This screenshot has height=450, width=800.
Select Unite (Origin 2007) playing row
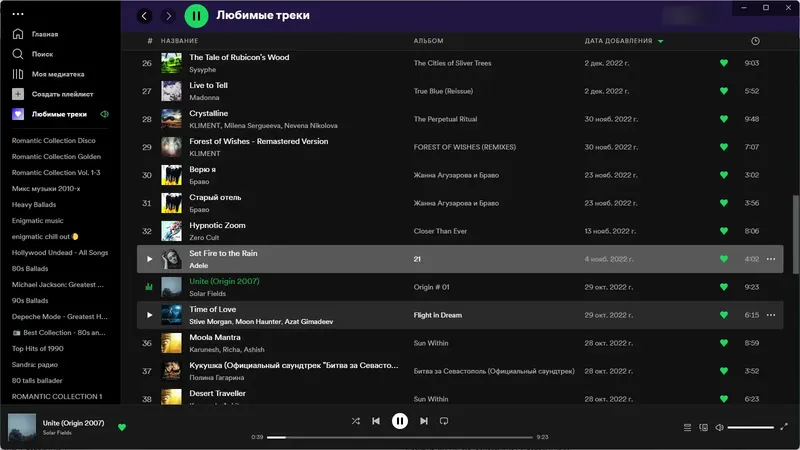click(x=460, y=287)
